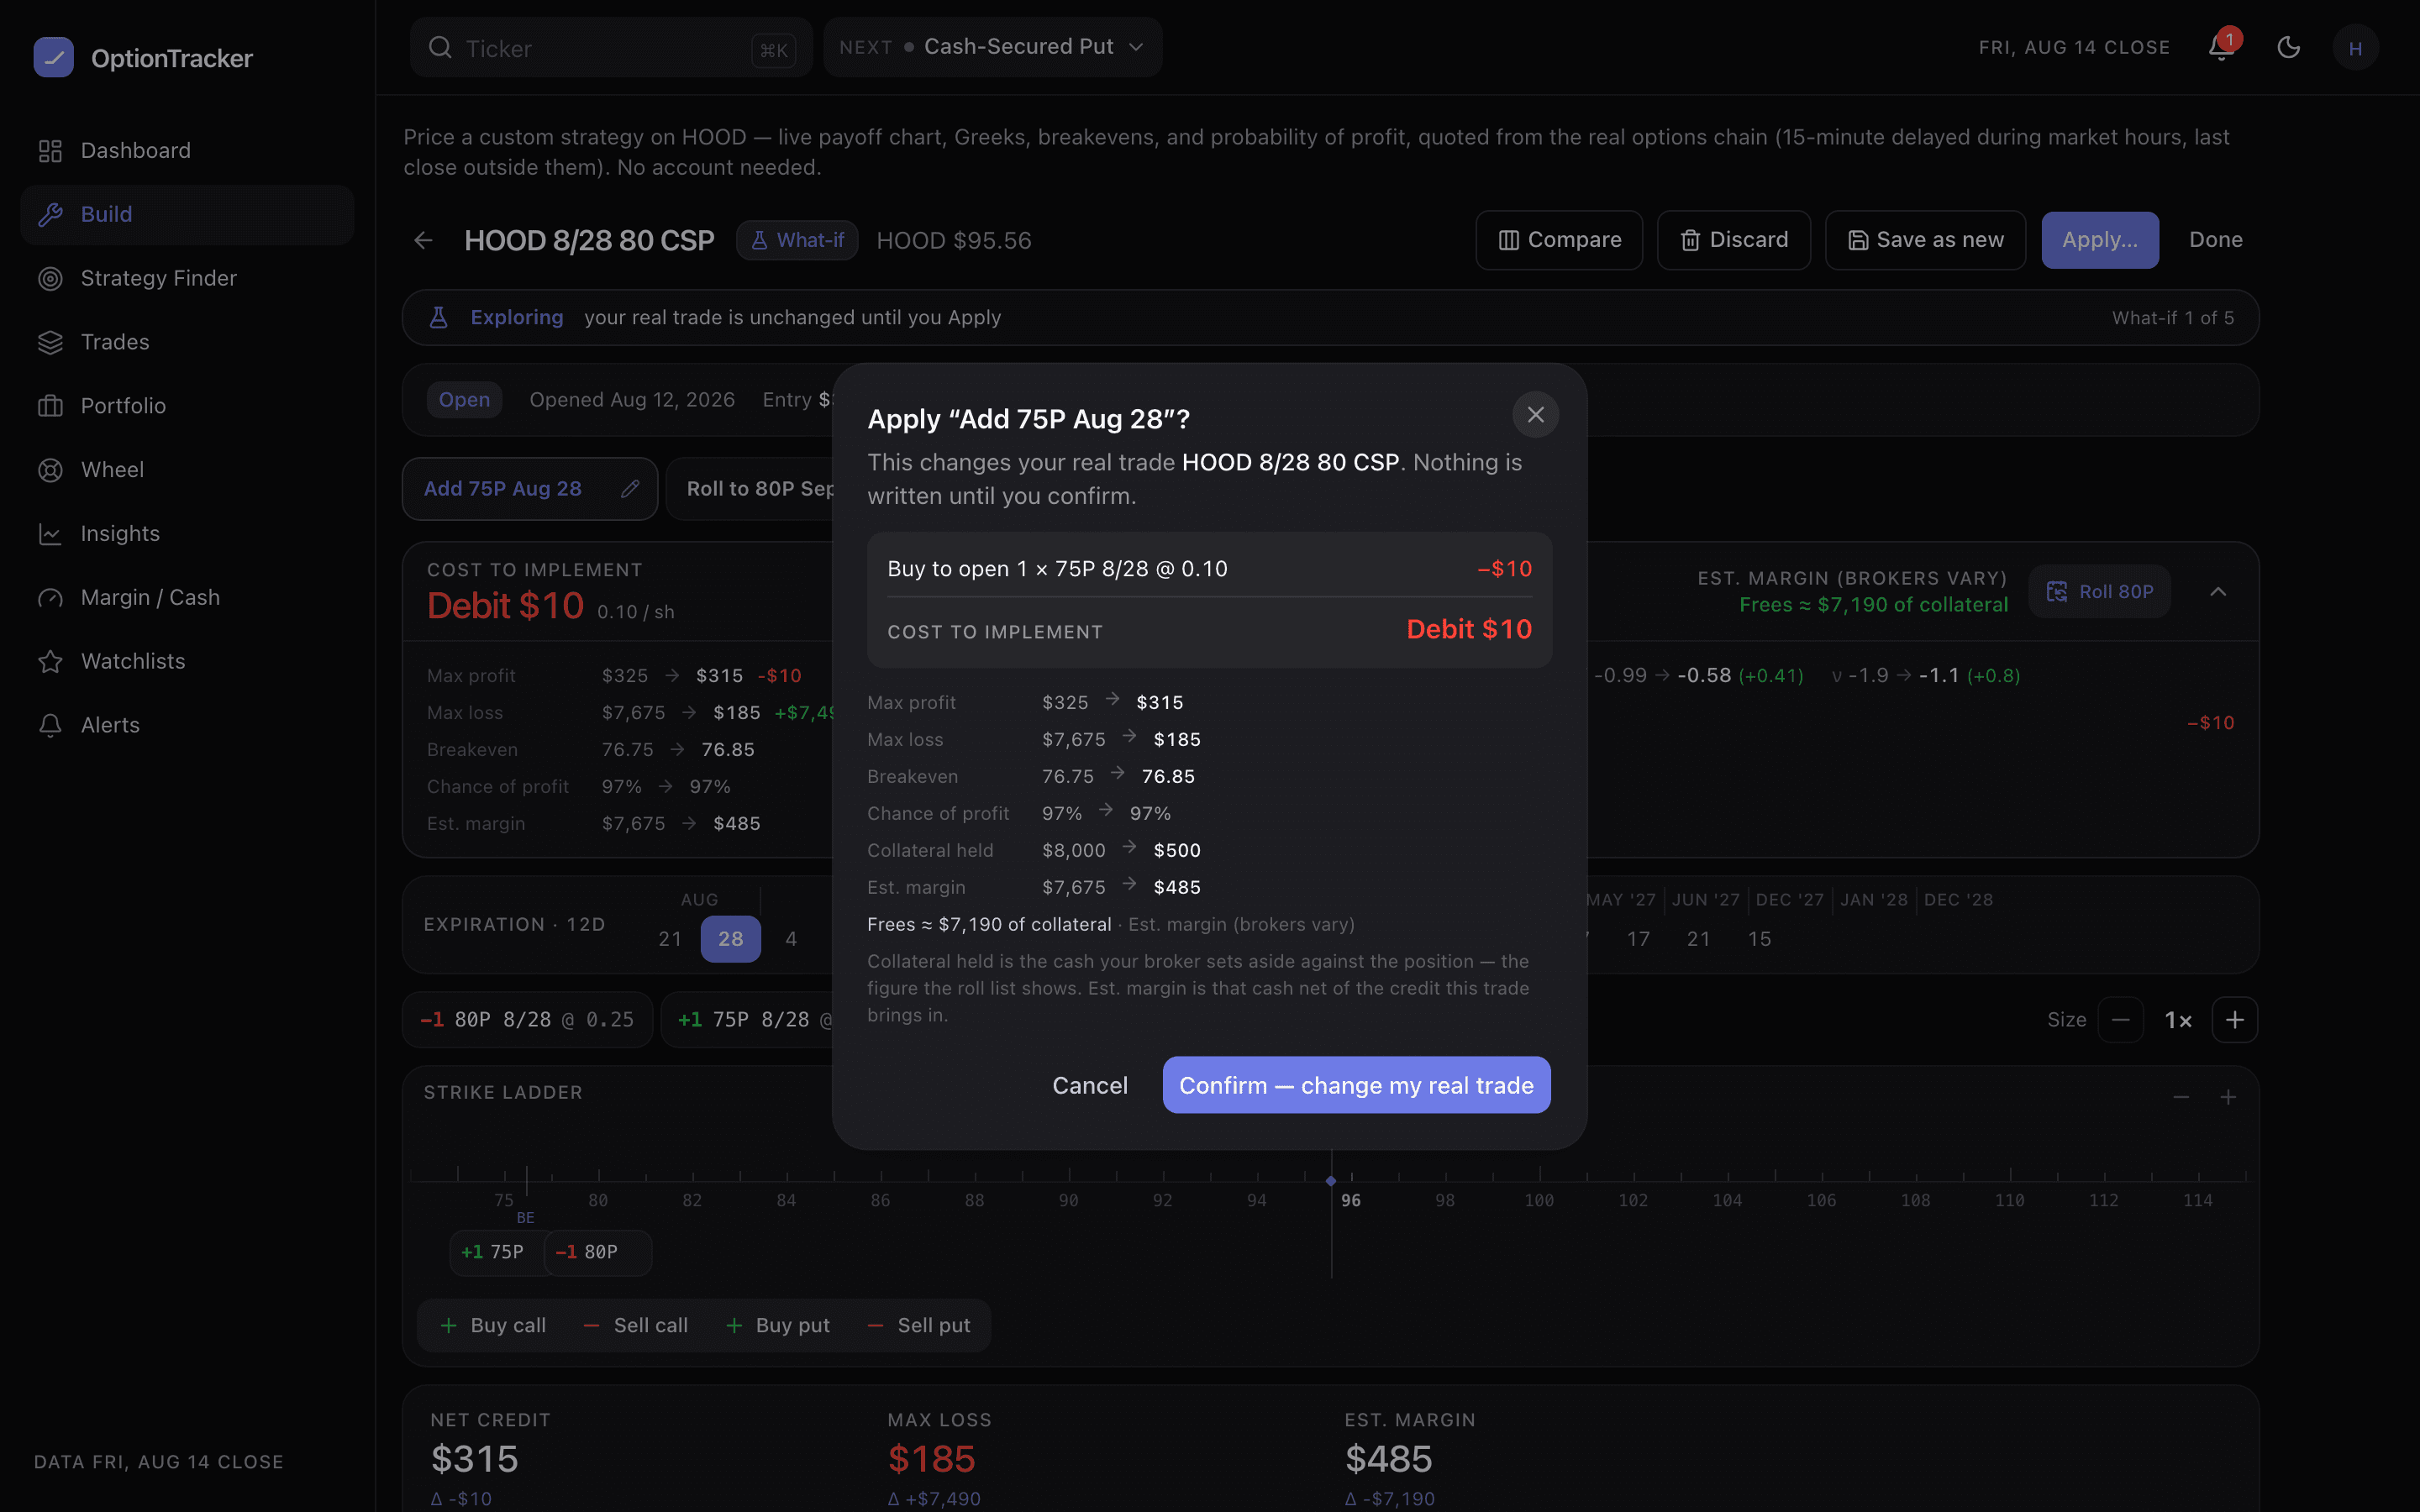Viewport: 2420px width, 1512px height.
Task: Focus the Ticker search field
Action: point(610,48)
